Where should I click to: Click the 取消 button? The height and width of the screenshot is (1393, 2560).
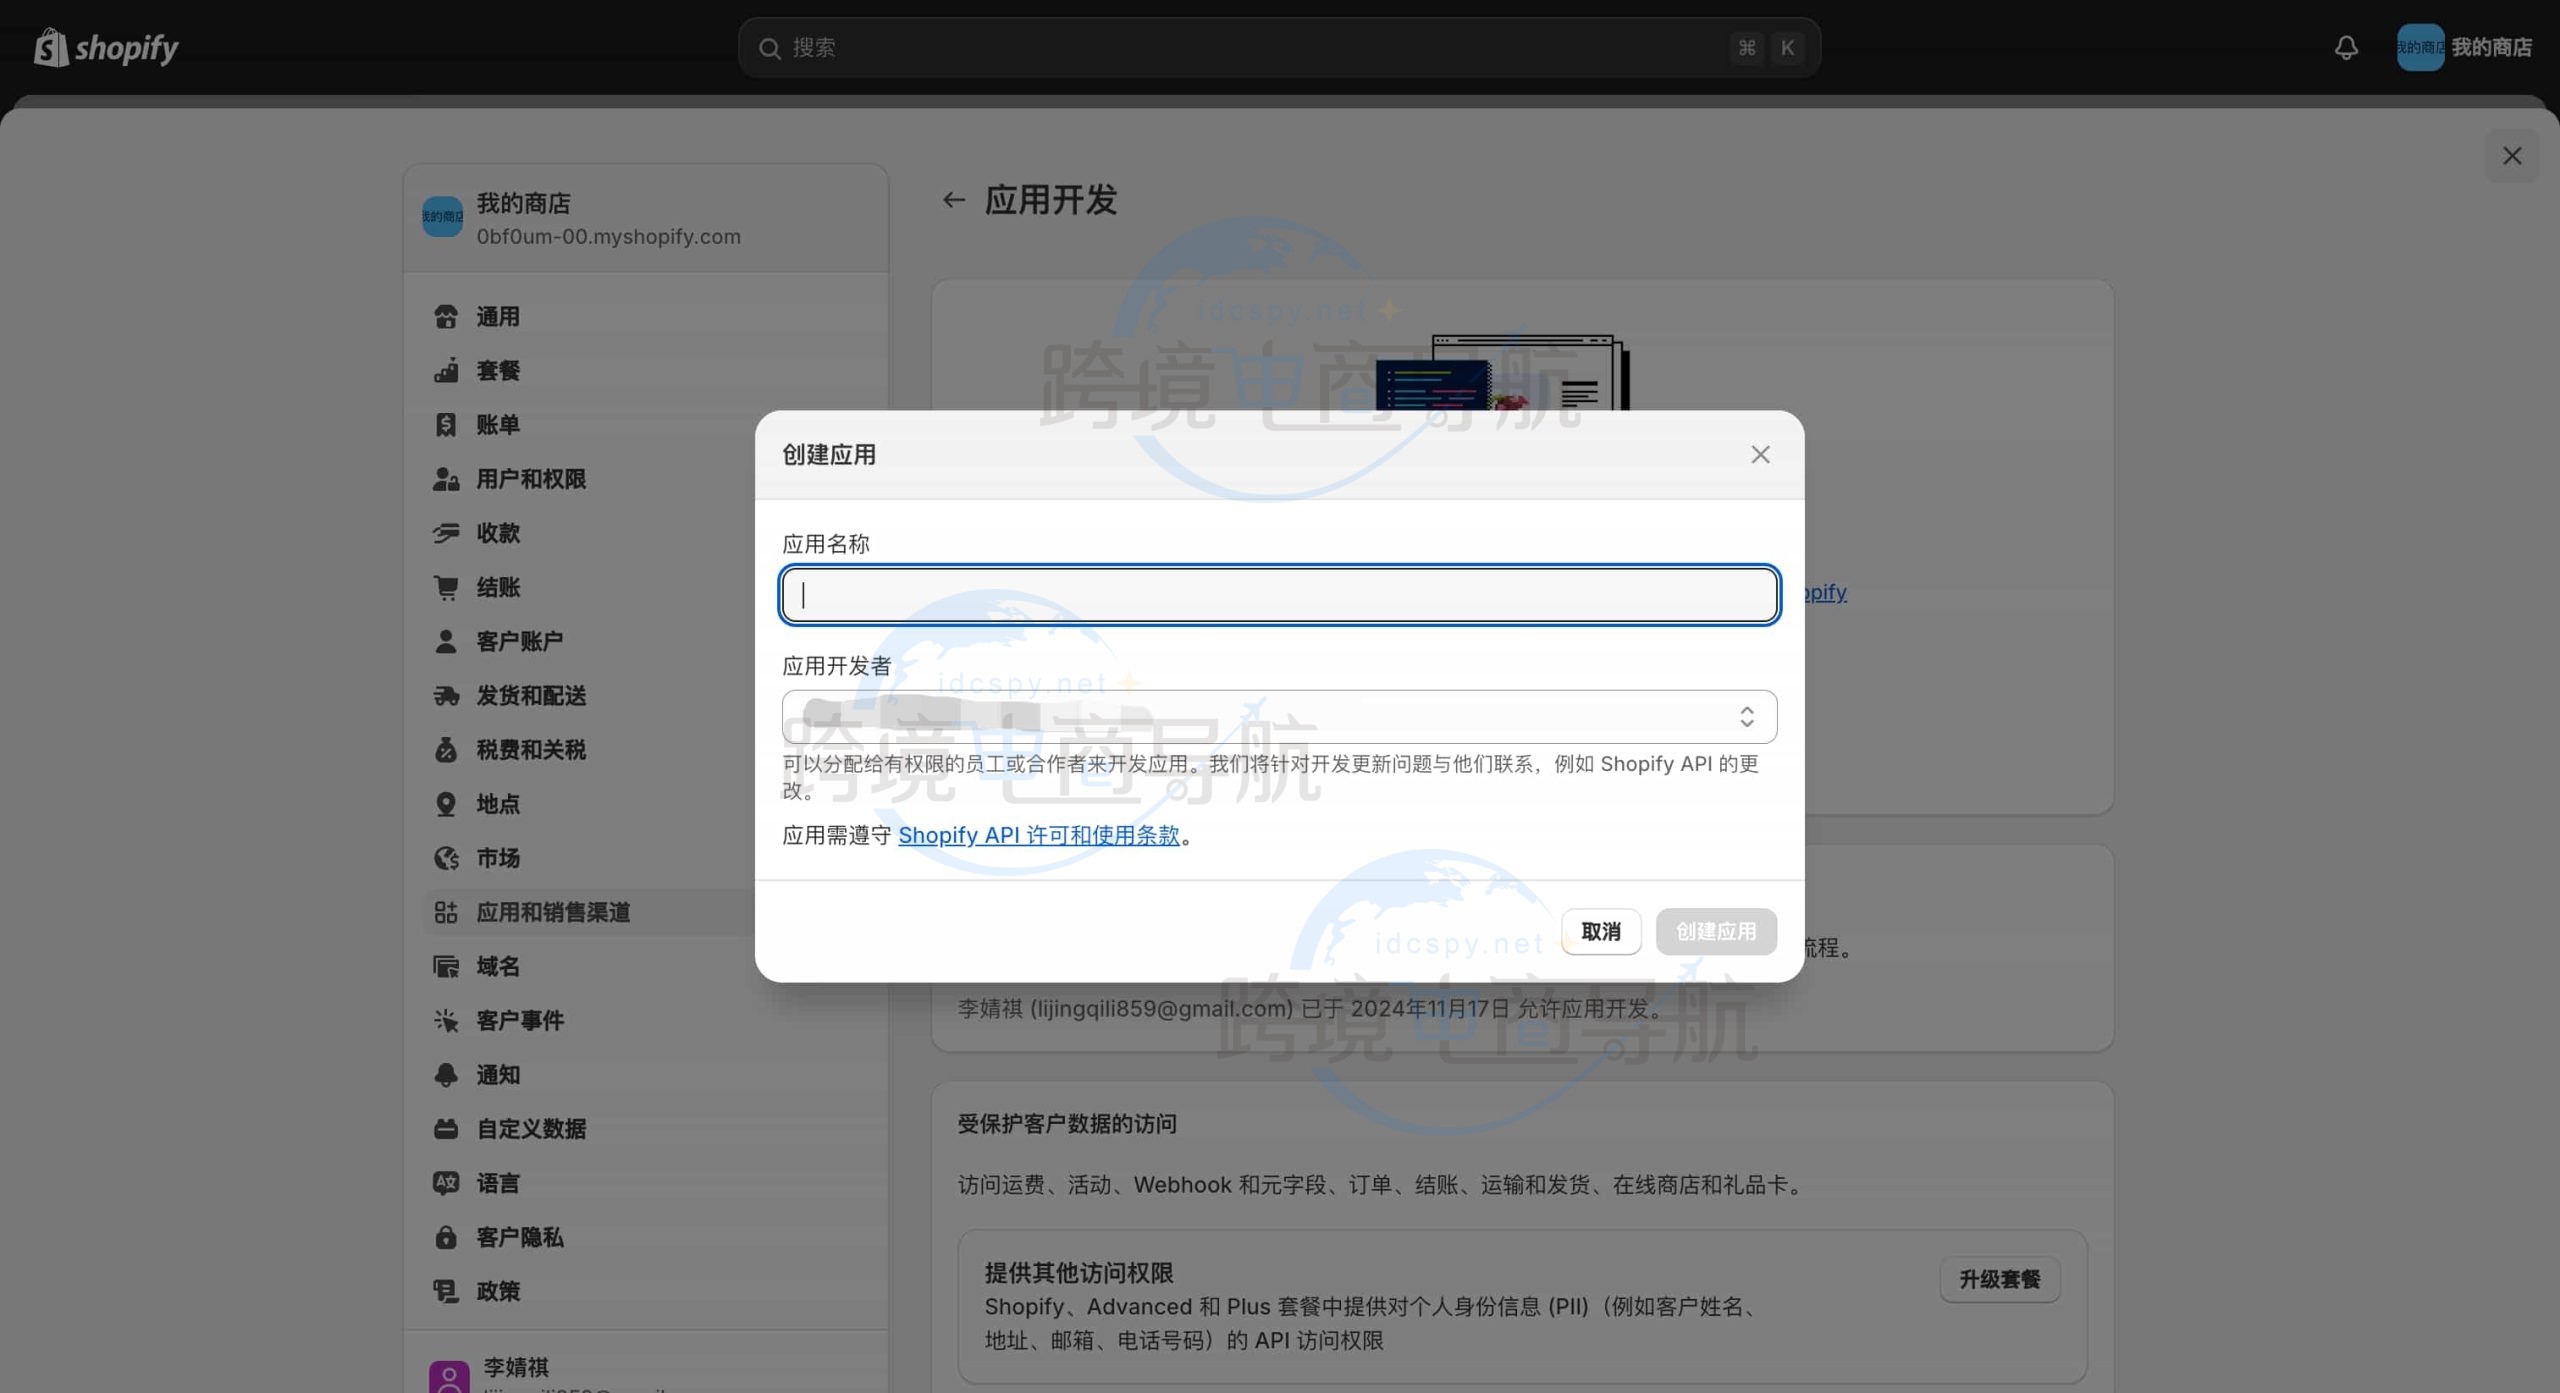[x=1600, y=931]
